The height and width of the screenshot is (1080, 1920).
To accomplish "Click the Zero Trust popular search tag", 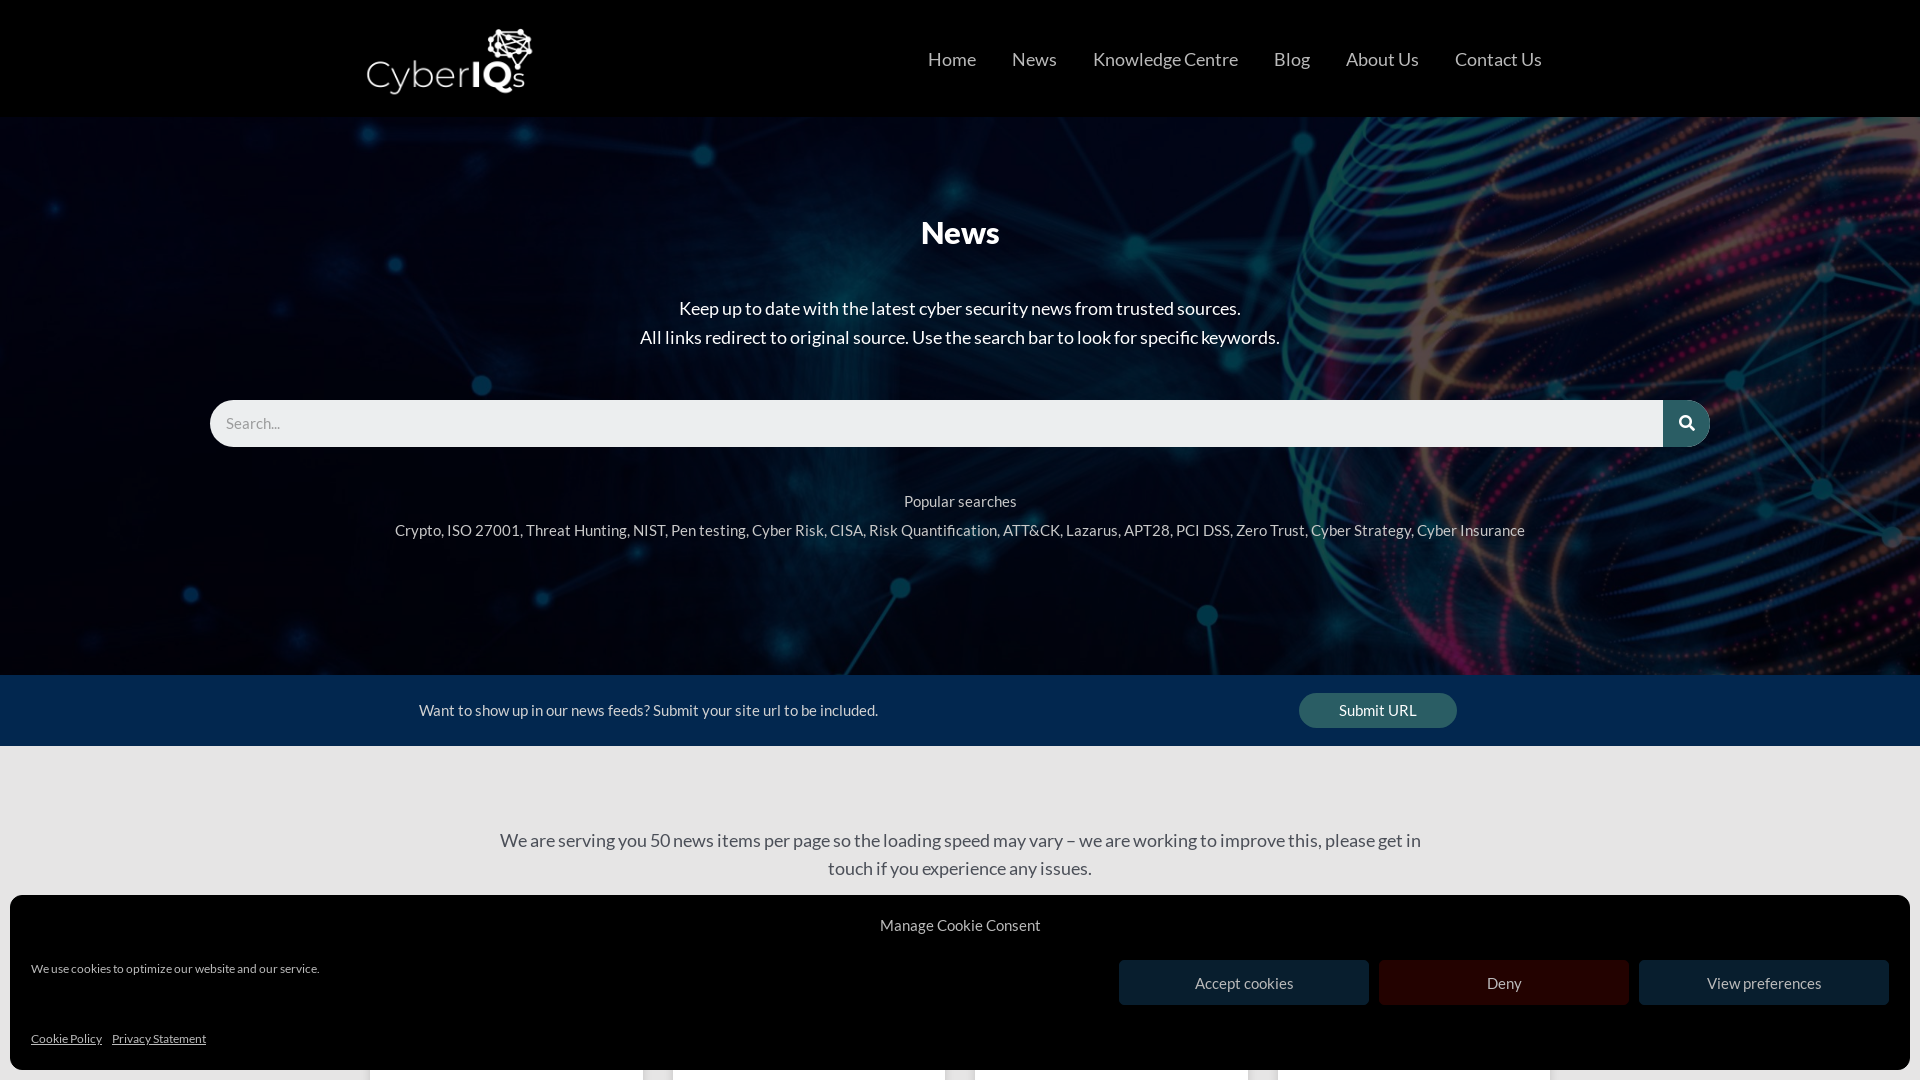I will [1270, 530].
